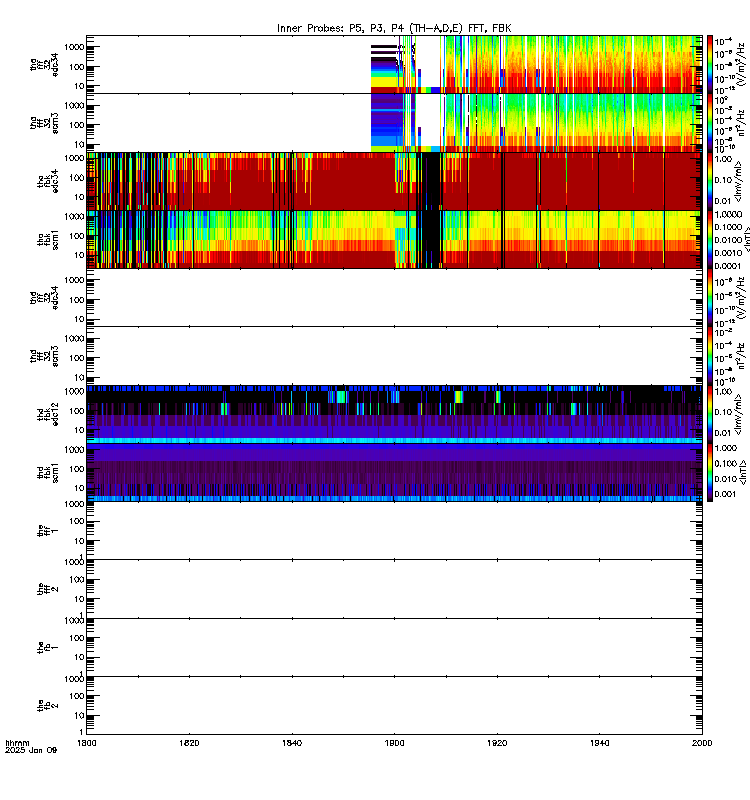Click the empty 'the fb 2' plot panel
The image size is (750, 800).
[394, 706]
